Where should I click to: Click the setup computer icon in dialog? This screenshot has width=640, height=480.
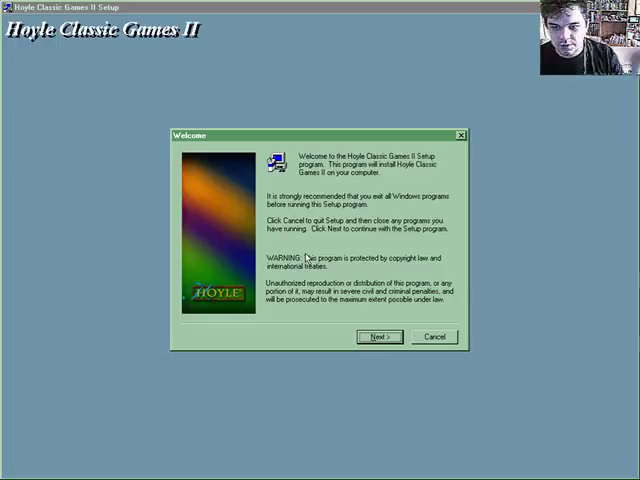(x=277, y=162)
